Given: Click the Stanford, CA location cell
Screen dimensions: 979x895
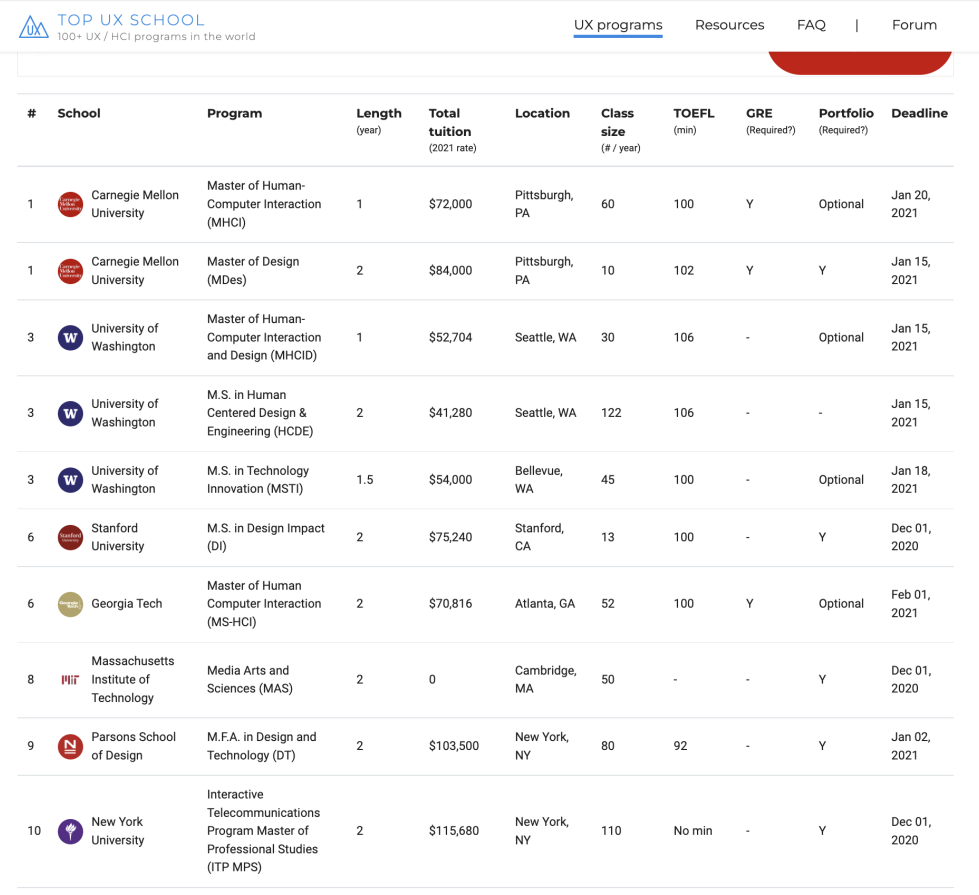Looking at the screenshot, I should pos(539,537).
